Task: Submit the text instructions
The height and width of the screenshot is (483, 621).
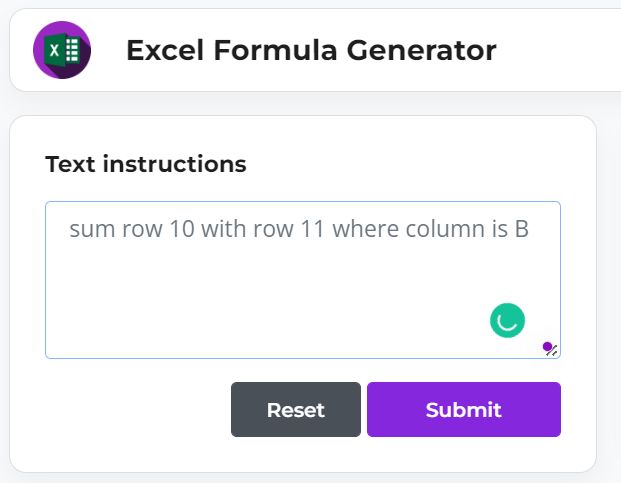Action: 464,409
